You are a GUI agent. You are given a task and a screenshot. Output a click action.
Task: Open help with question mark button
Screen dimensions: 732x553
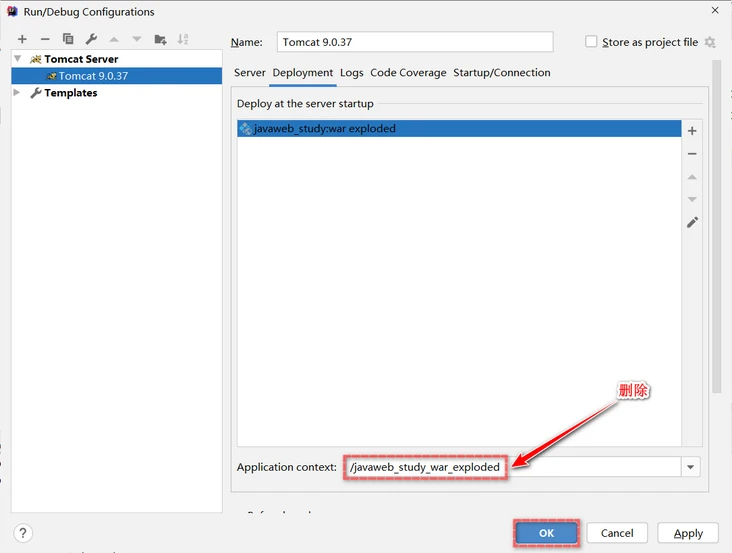point(23,533)
